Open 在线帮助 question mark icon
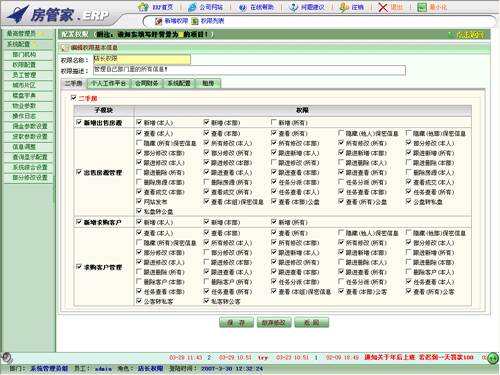Screen dimensions: 500x375 tap(243, 7)
